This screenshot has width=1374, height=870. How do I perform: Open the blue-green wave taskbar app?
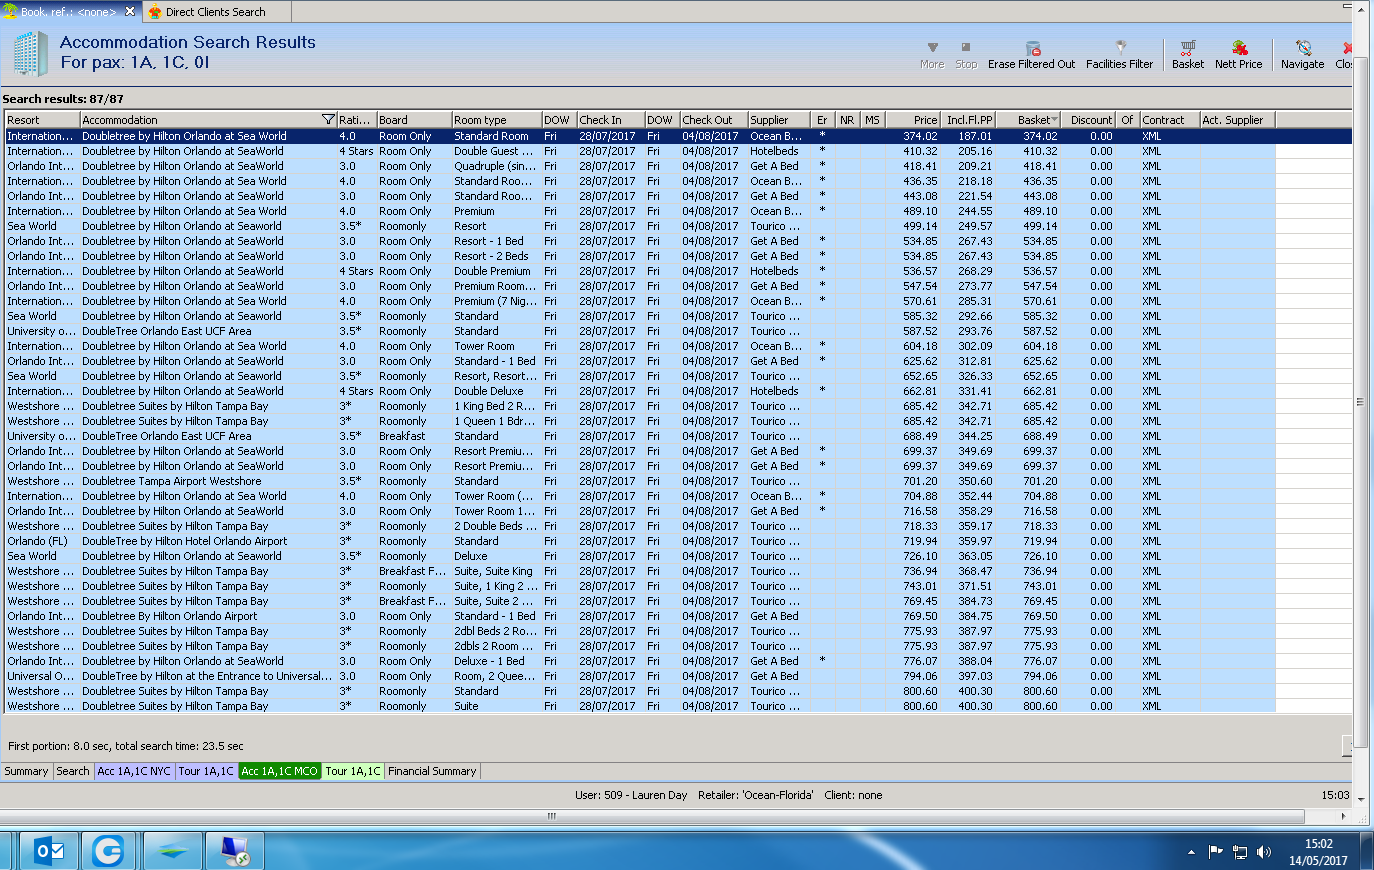point(173,851)
